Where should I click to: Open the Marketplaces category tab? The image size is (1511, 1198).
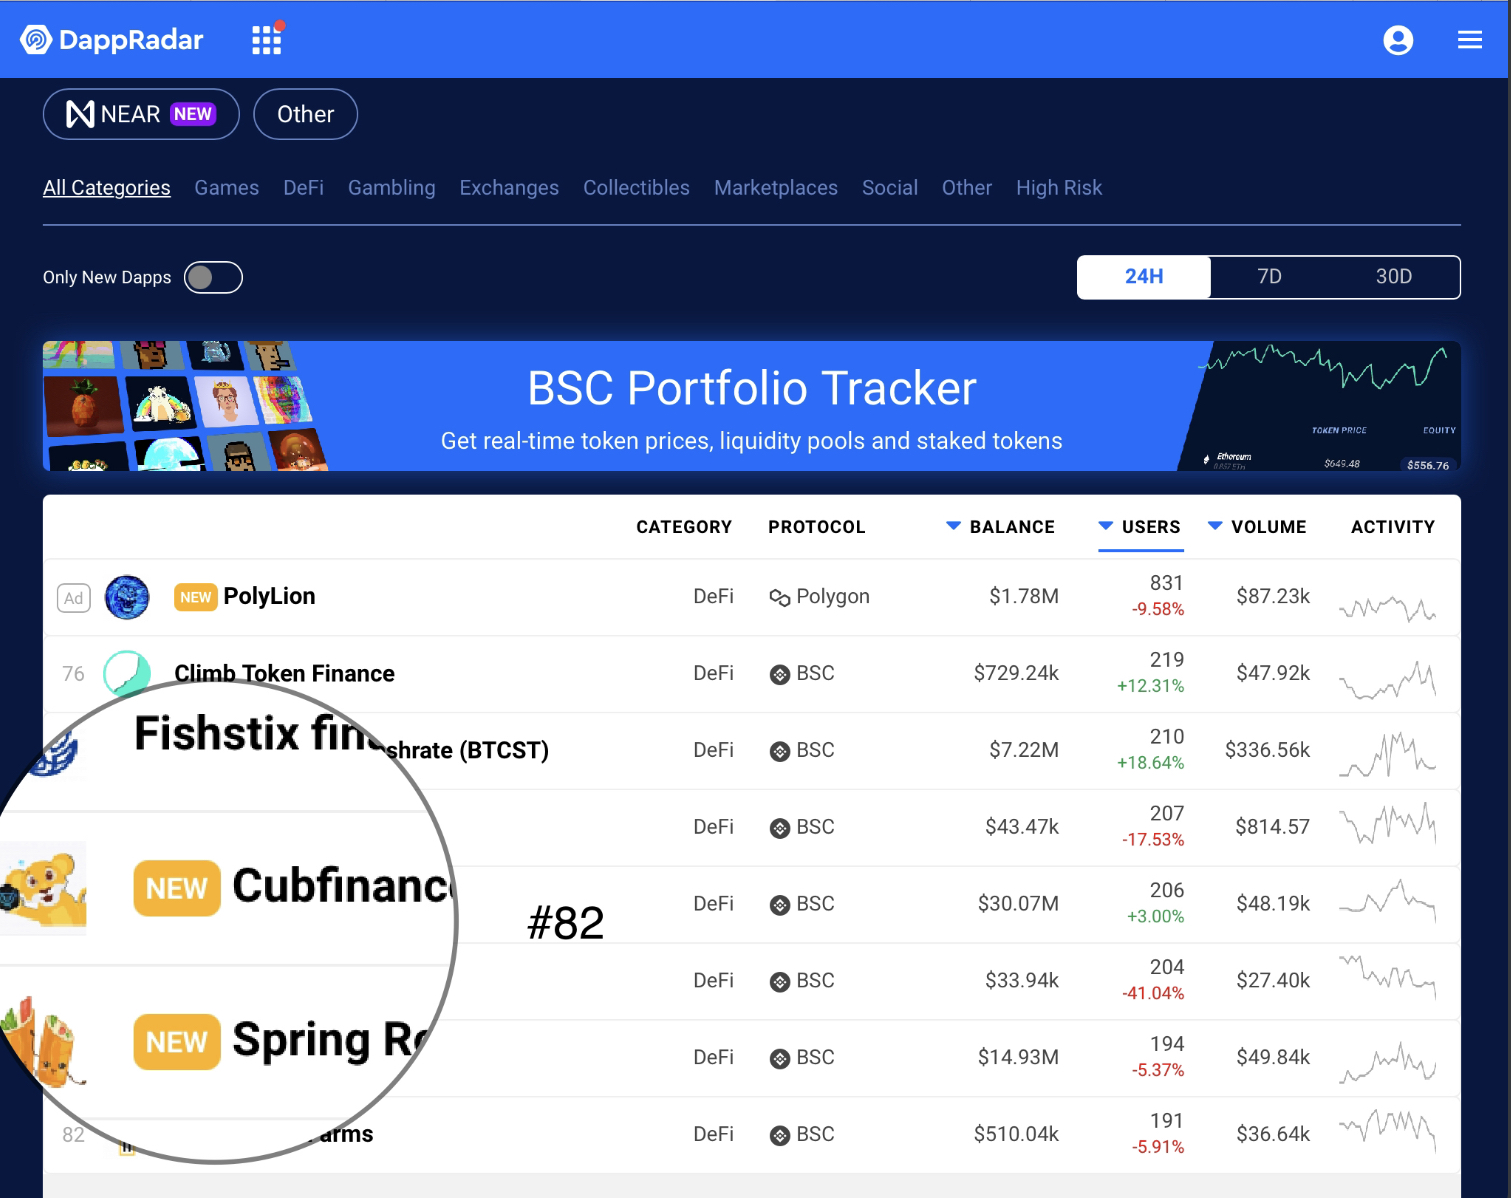tap(776, 188)
